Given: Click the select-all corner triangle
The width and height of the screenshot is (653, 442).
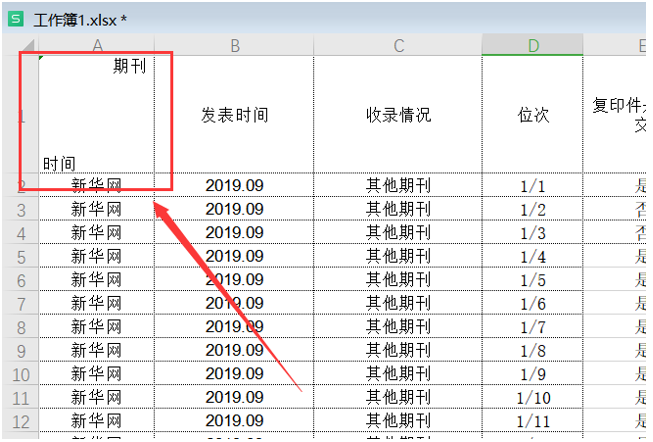Looking at the screenshot, I should pyautogui.click(x=27, y=46).
